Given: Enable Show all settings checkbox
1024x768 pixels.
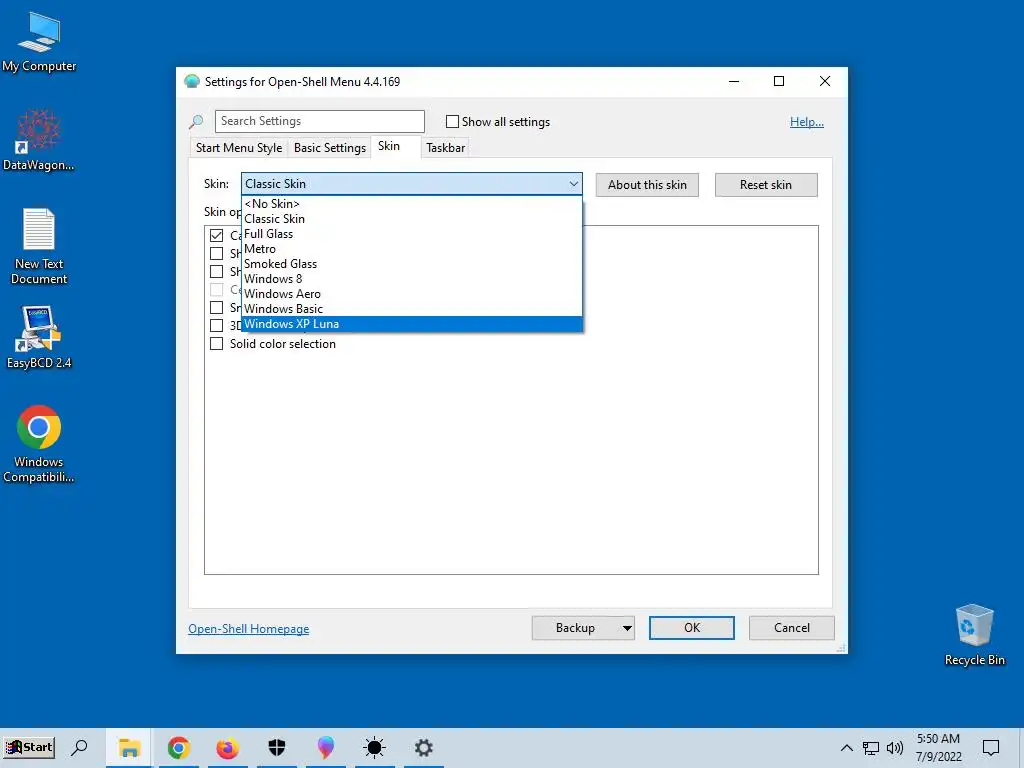Looking at the screenshot, I should 452,121.
